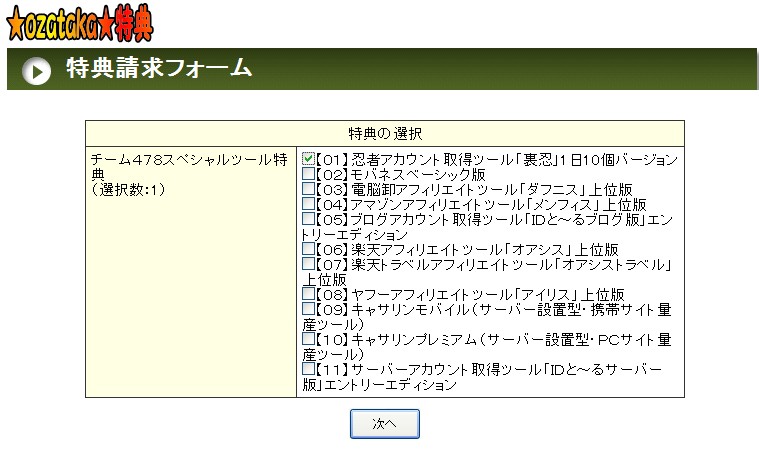Select option 05 ブログアカウント取得ツール checkbox
759x453 pixels.
pyautogui.click(x=309, y=219)
